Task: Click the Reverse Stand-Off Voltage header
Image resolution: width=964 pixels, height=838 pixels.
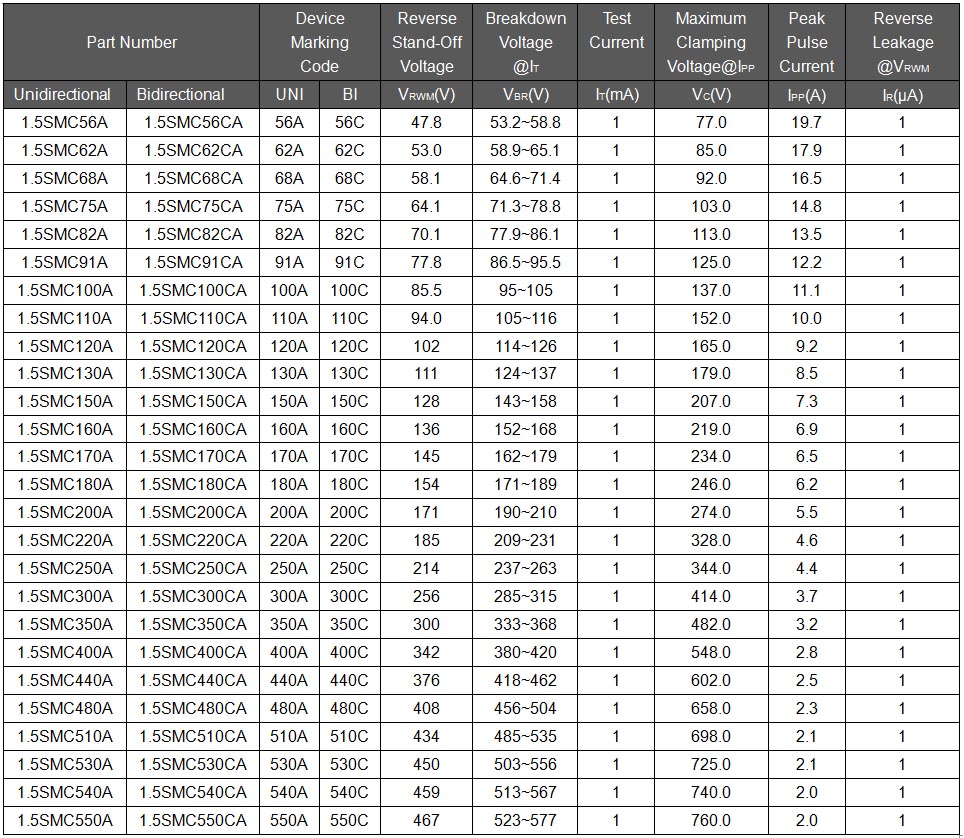Action: point(427,43)
